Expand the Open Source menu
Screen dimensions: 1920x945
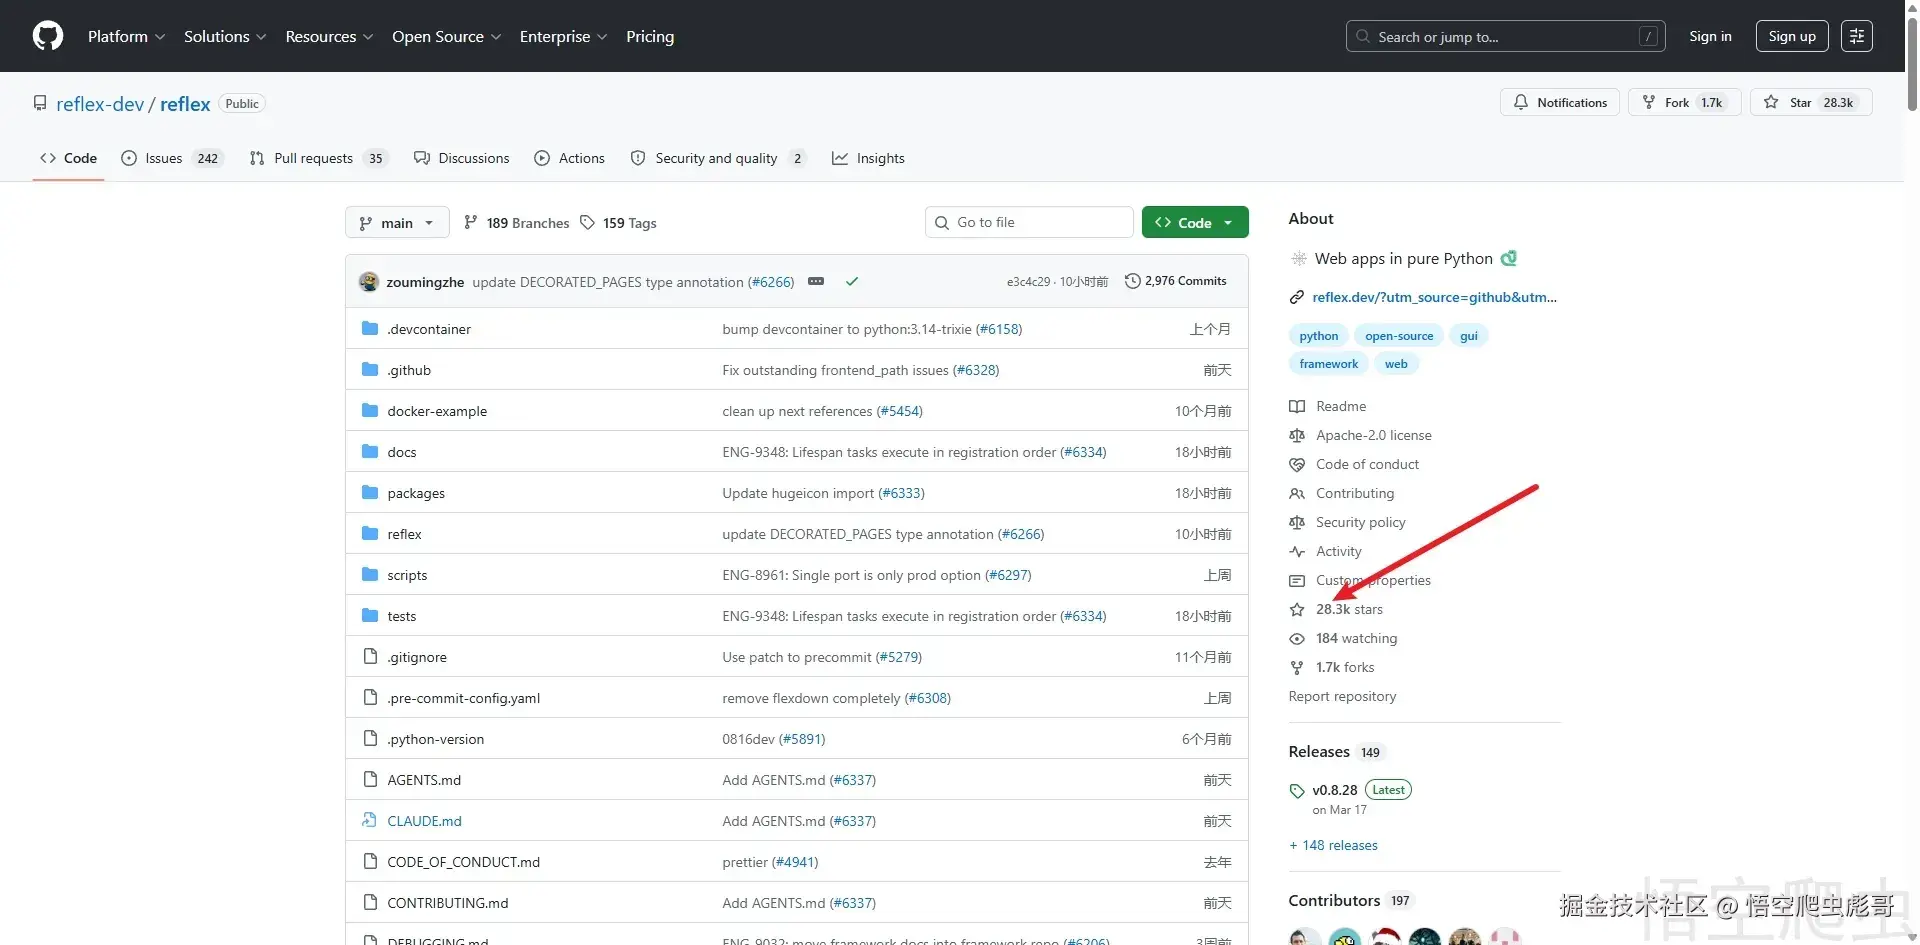(x=446, y=36)
